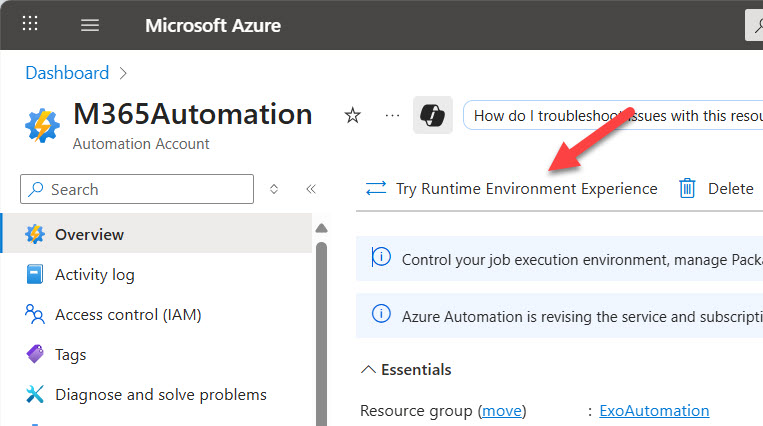Click the Overview gear icon
Viewport: 763px width, 426px height.
tap(35, 234)
